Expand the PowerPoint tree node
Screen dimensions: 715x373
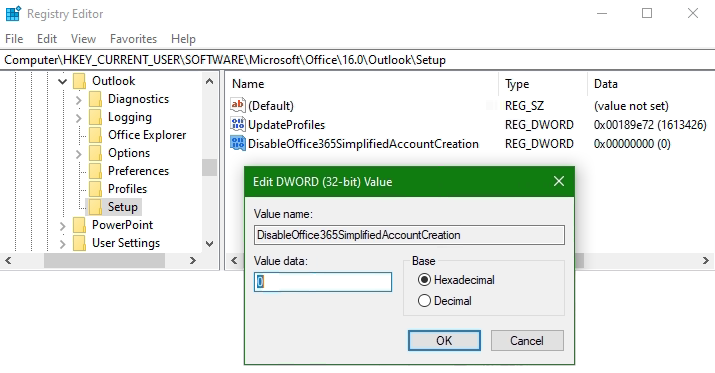[62, 225]
